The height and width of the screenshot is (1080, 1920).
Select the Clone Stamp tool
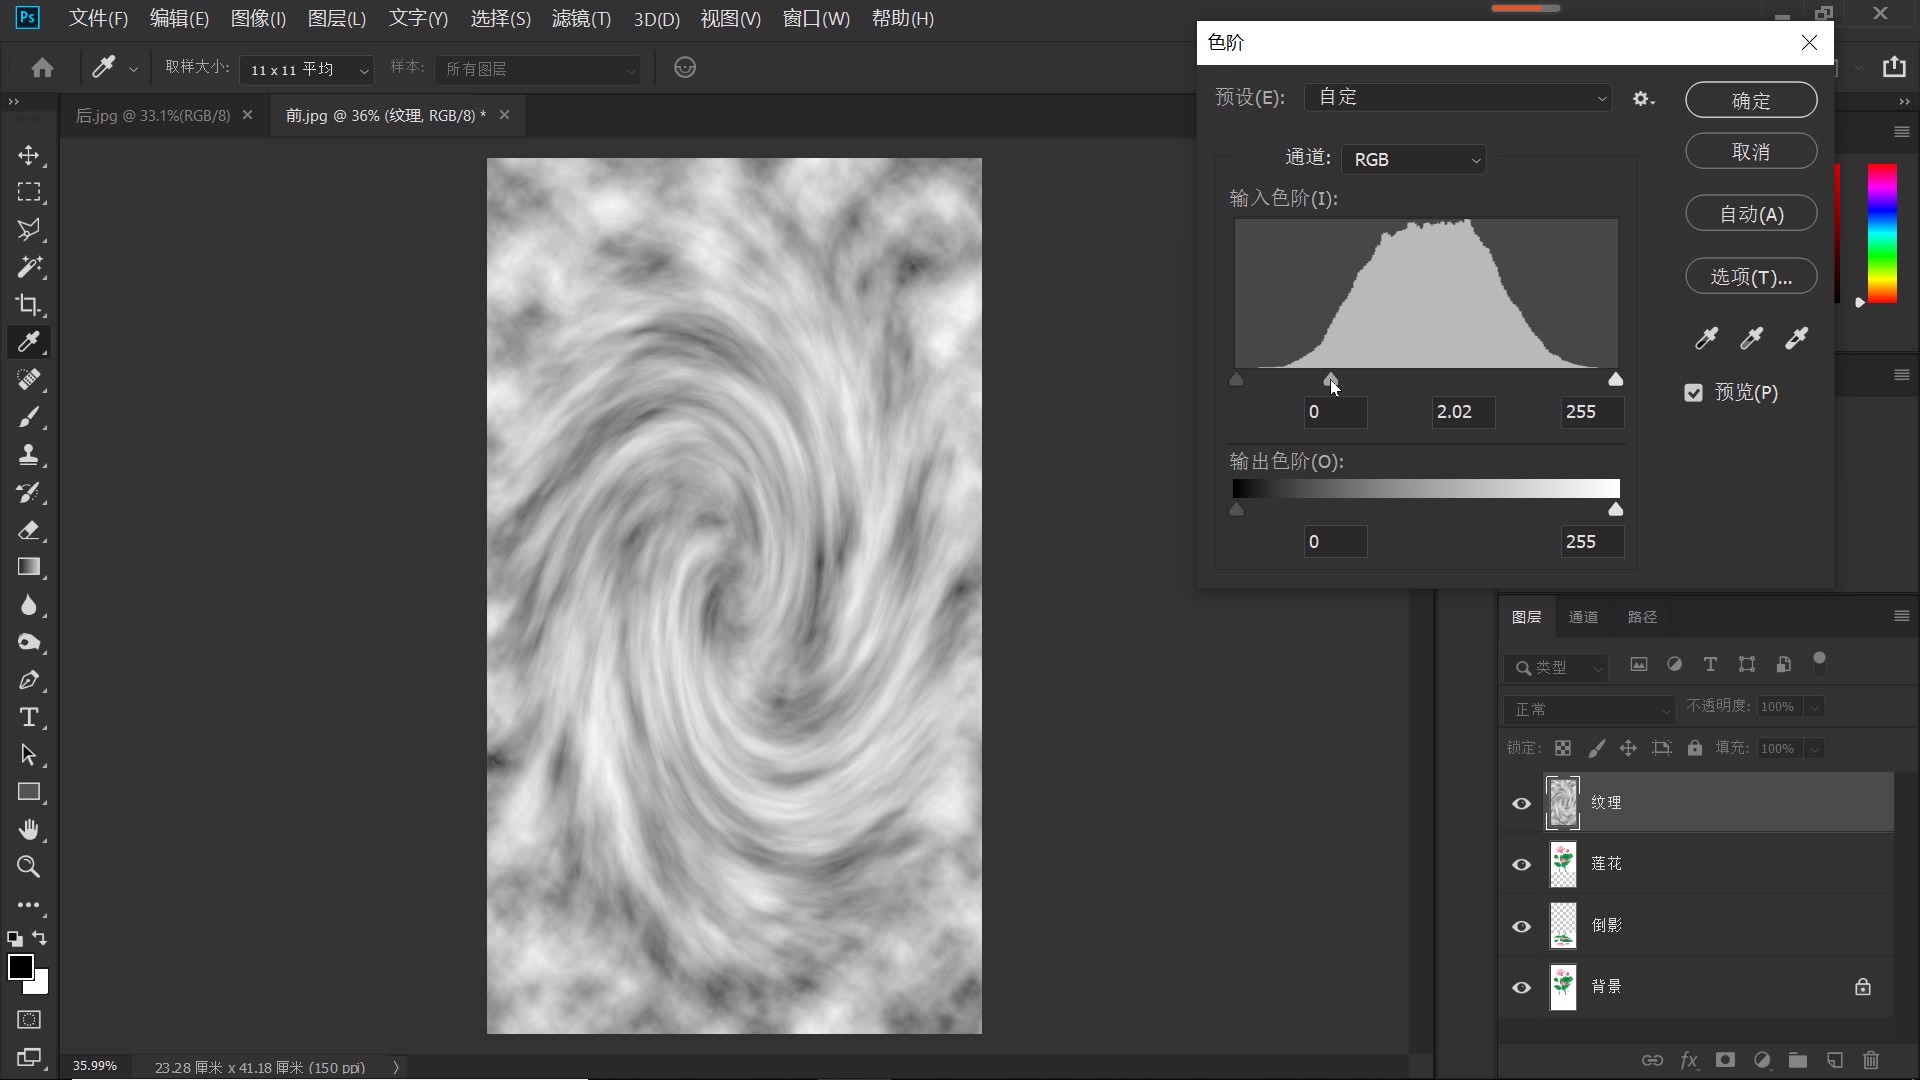click(x=29, y=455)
